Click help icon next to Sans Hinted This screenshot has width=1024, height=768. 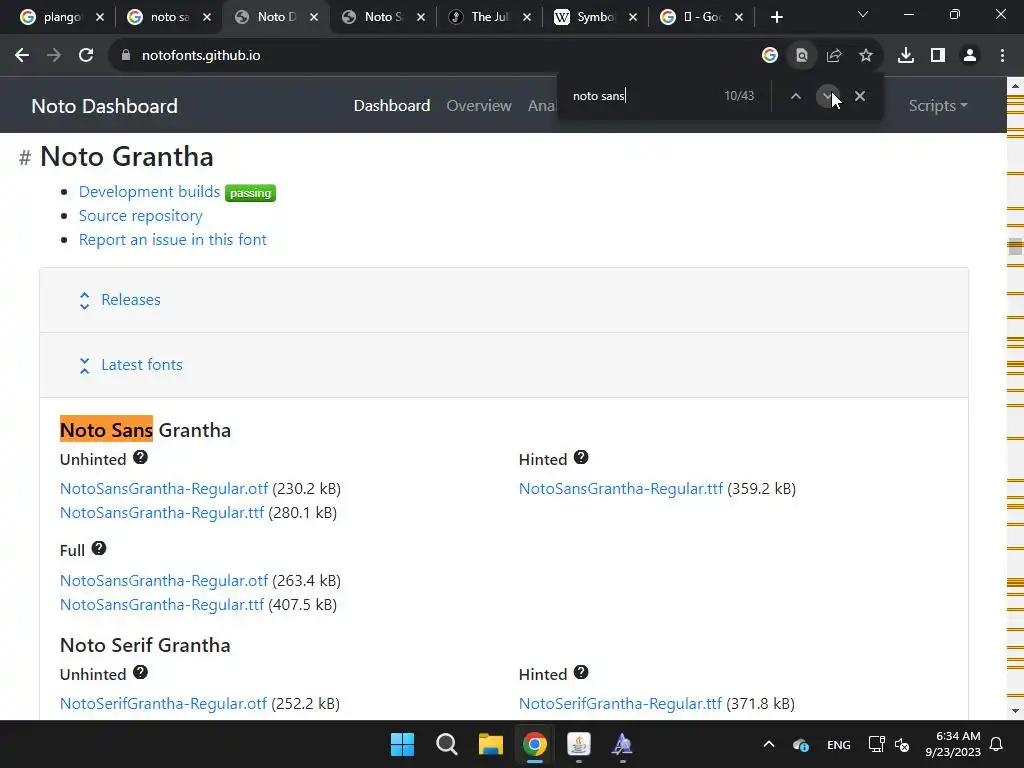coord(581,457)
